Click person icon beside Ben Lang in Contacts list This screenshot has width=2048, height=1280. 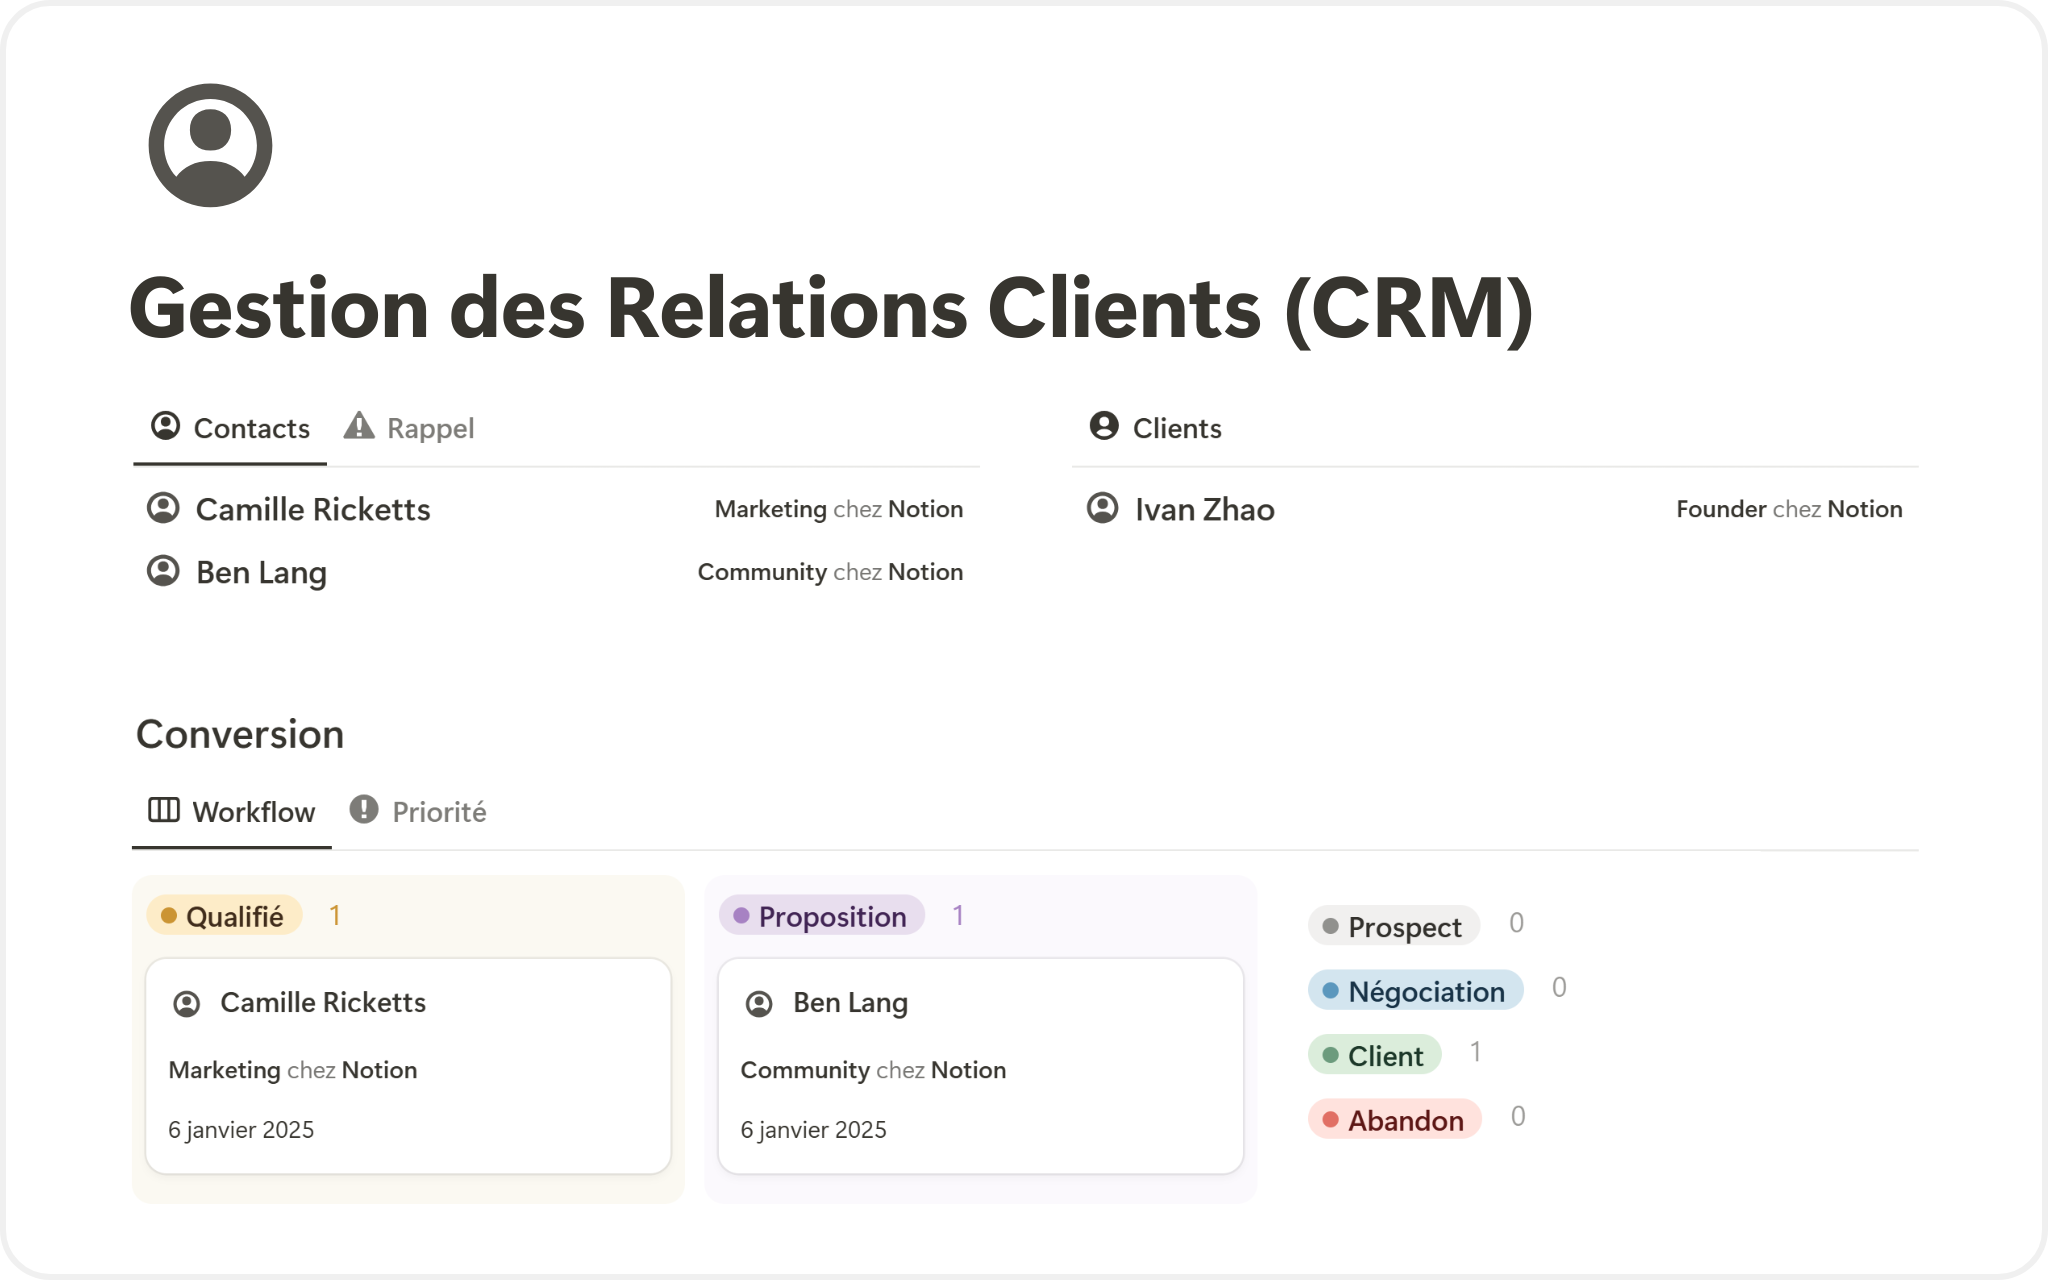coord(163,572)
